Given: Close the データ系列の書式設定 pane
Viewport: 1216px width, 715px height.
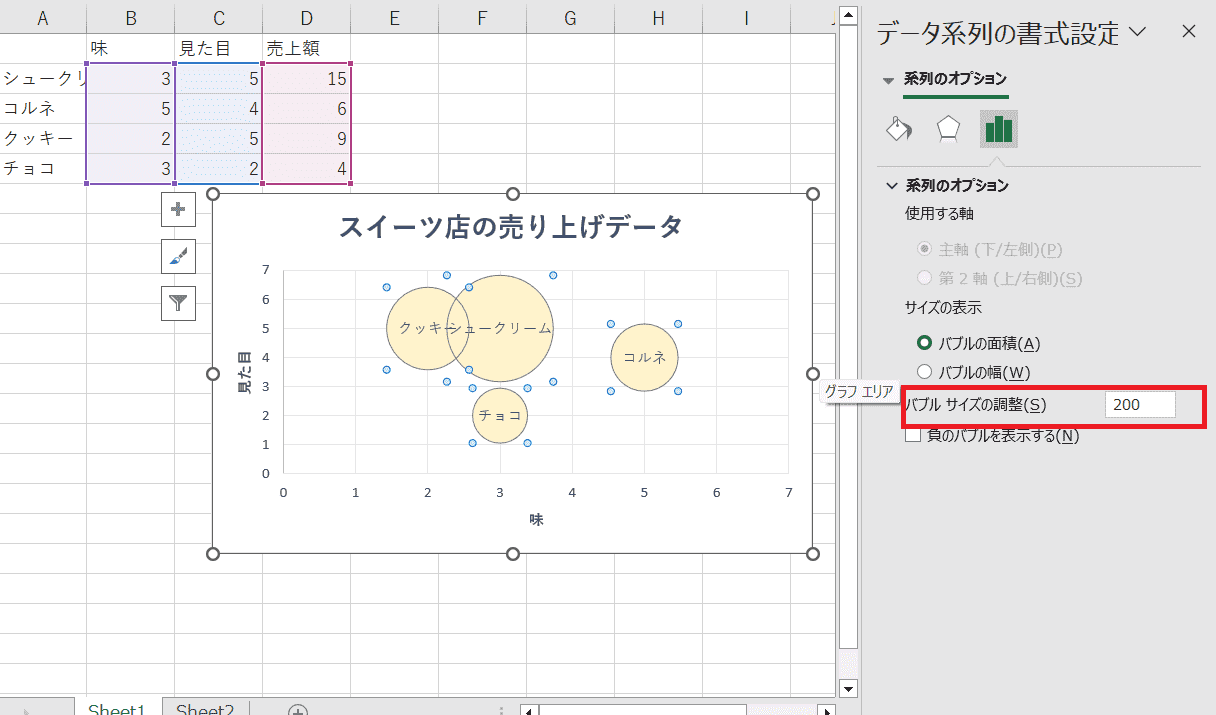Looking at the screenshot, I should pyautogui.click(x=1188, y=32).
